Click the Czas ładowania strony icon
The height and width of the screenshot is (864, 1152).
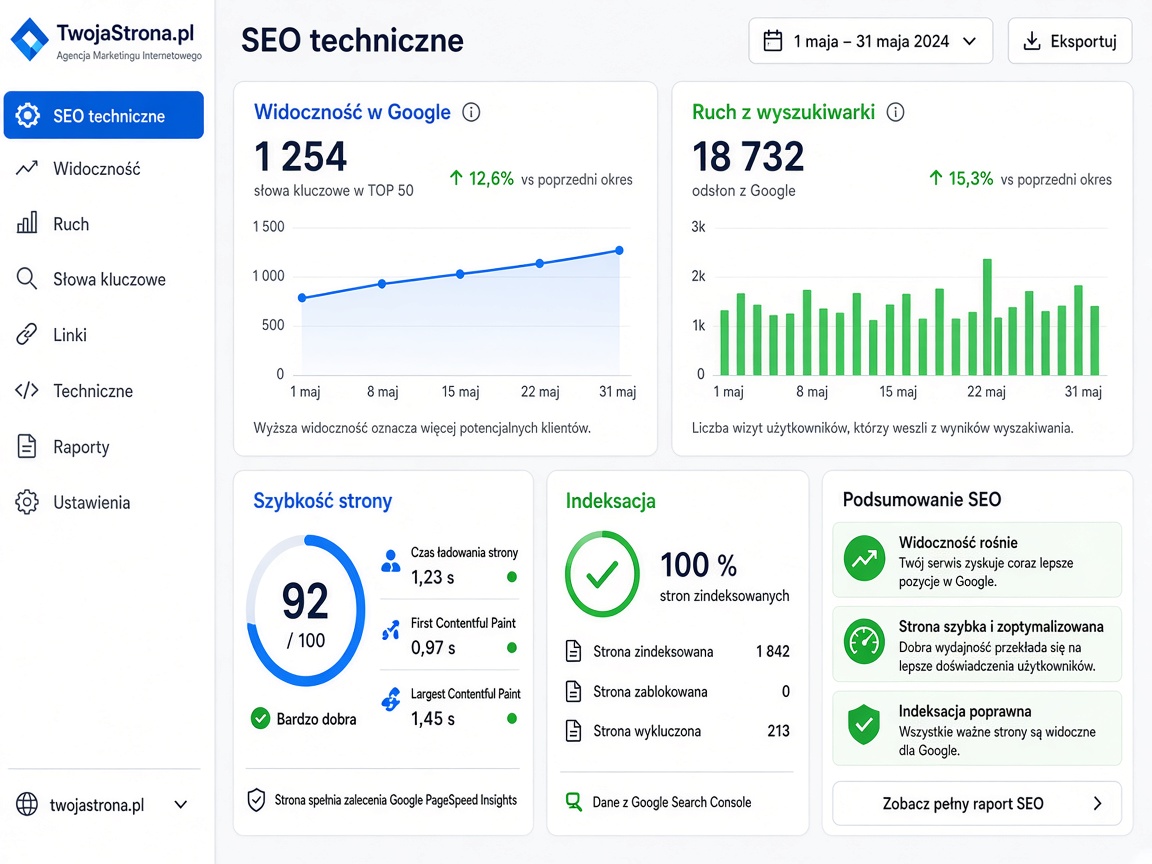click(x=391, y=561)
